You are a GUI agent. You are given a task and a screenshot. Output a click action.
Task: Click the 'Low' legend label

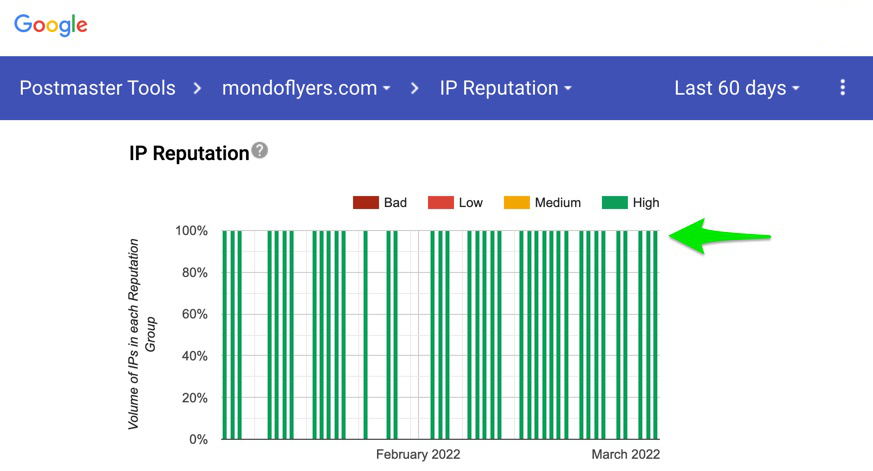click(470, 203)
